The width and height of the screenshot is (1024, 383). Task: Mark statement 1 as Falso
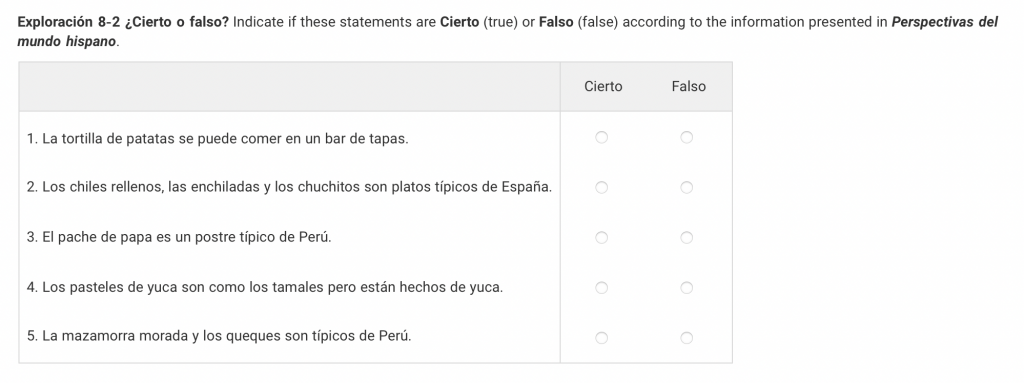pos(686,137)
